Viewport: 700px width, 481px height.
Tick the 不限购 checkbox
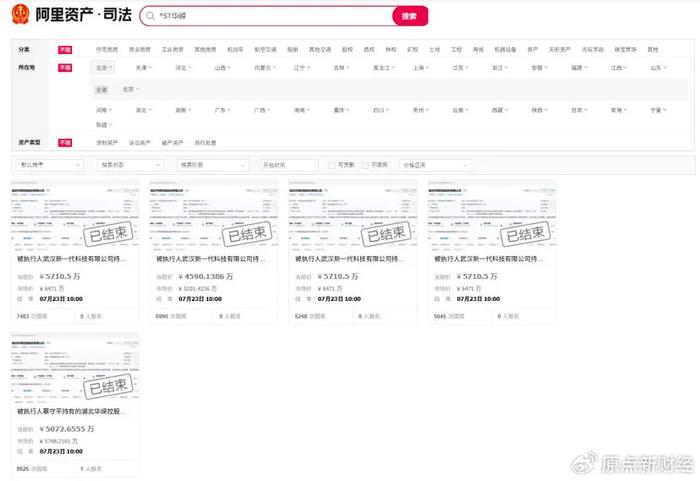tap(365, 165)
